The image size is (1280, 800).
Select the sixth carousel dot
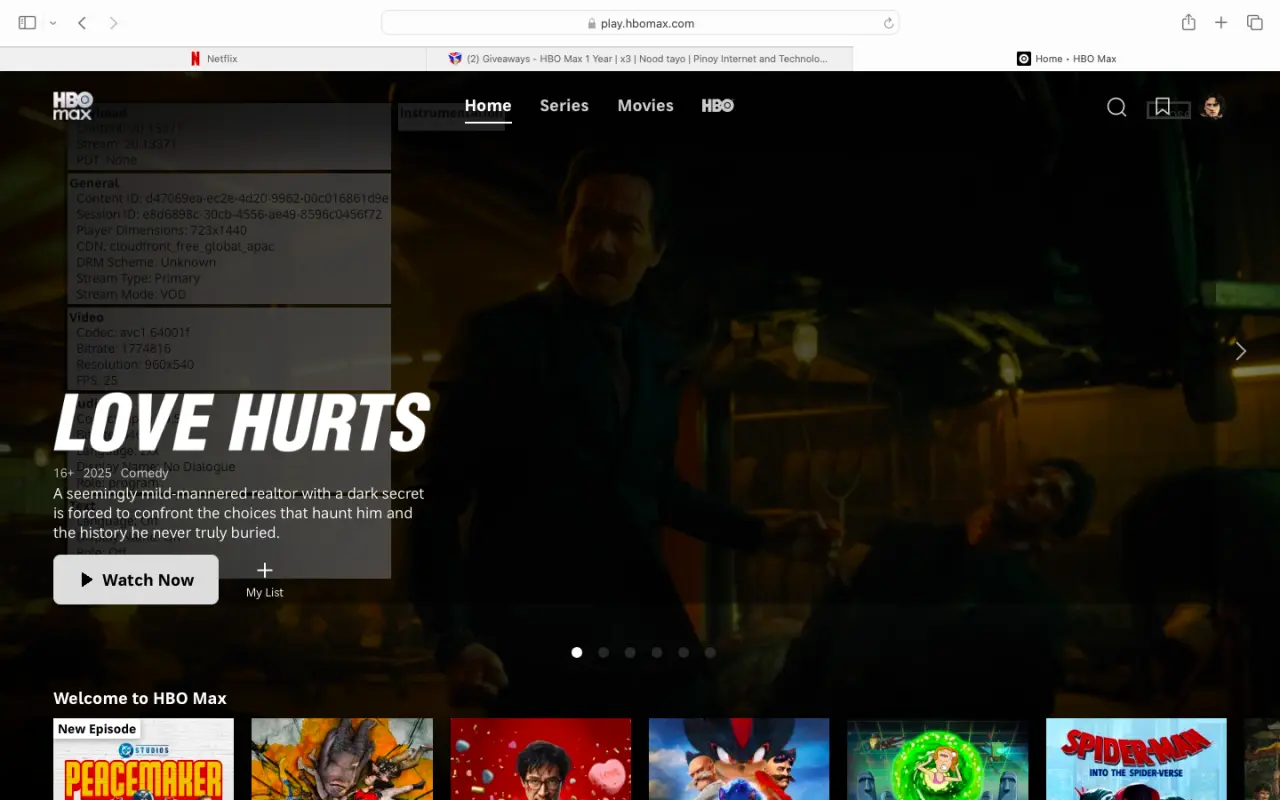point(710,652)
